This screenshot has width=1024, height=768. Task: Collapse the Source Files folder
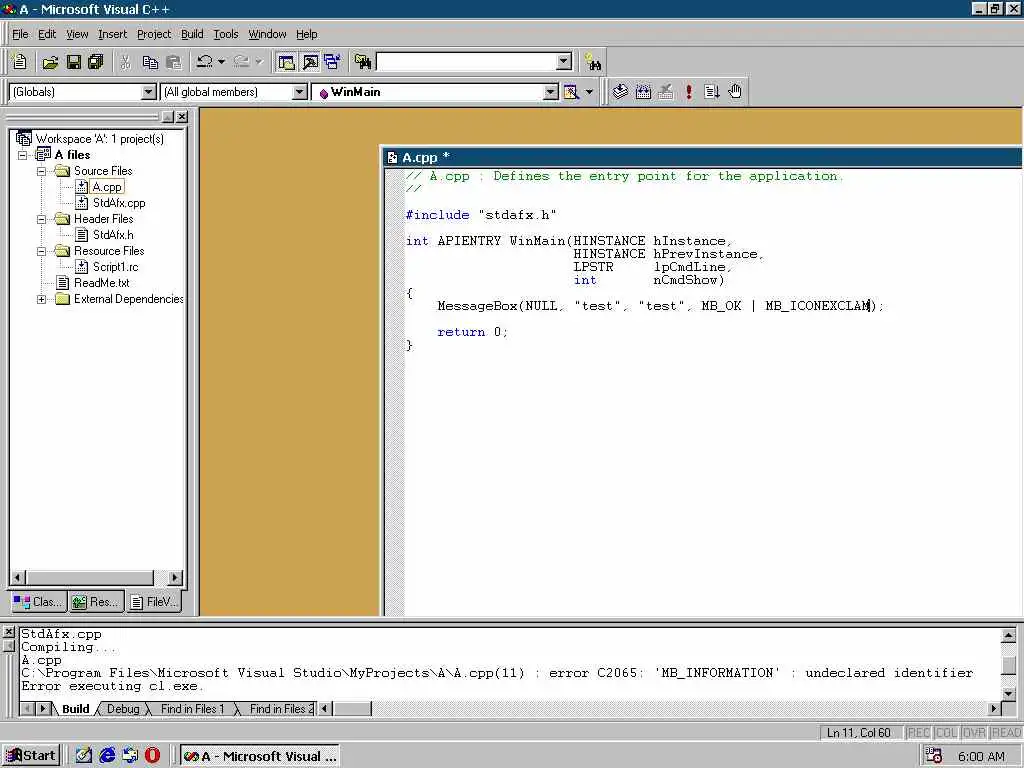tap(41, 171)
